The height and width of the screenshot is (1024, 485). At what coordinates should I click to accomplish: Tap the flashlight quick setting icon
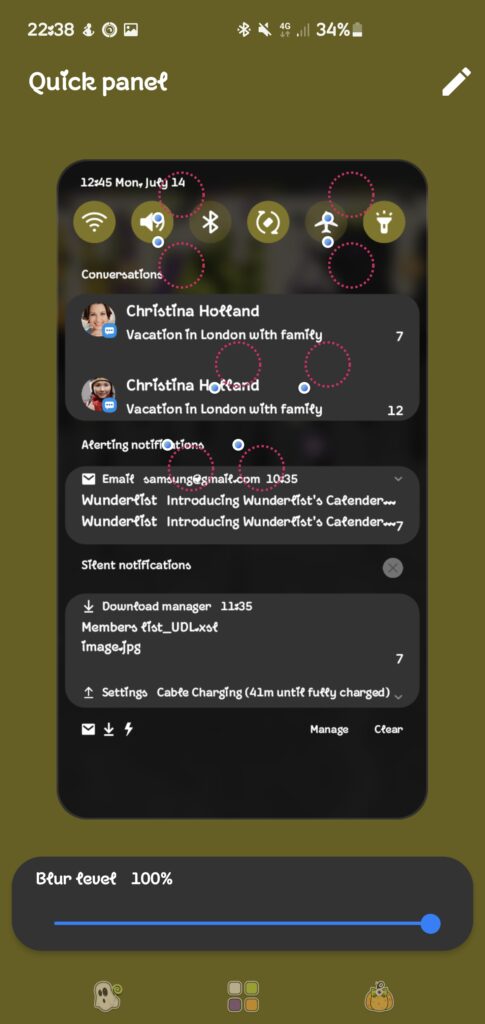[384, 223]
